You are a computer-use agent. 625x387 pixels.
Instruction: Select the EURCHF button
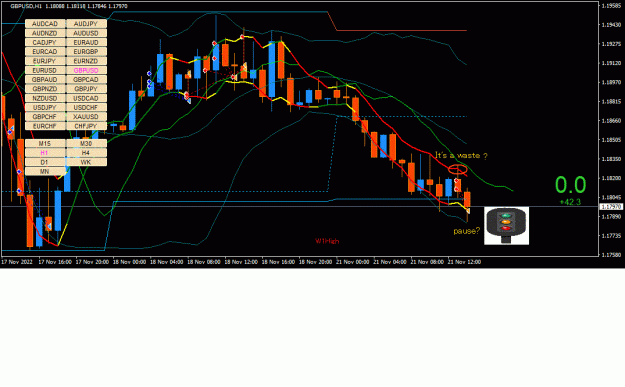tap(45, 126)
